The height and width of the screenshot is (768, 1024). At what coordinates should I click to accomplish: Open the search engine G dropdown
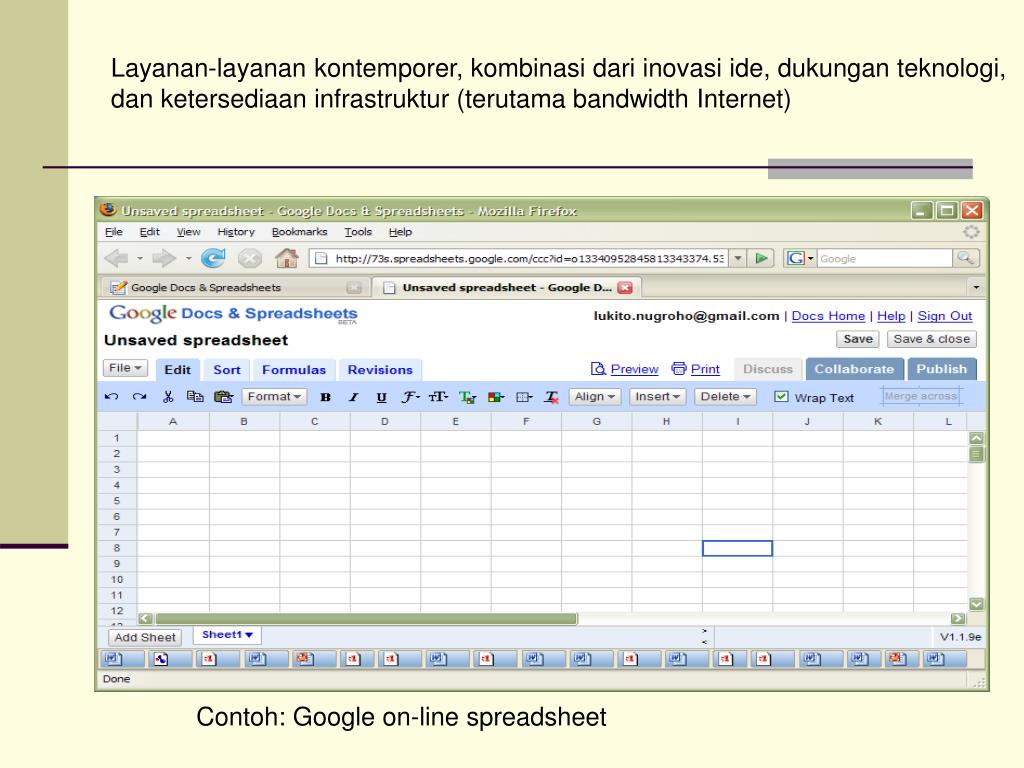tap(801, 259)
